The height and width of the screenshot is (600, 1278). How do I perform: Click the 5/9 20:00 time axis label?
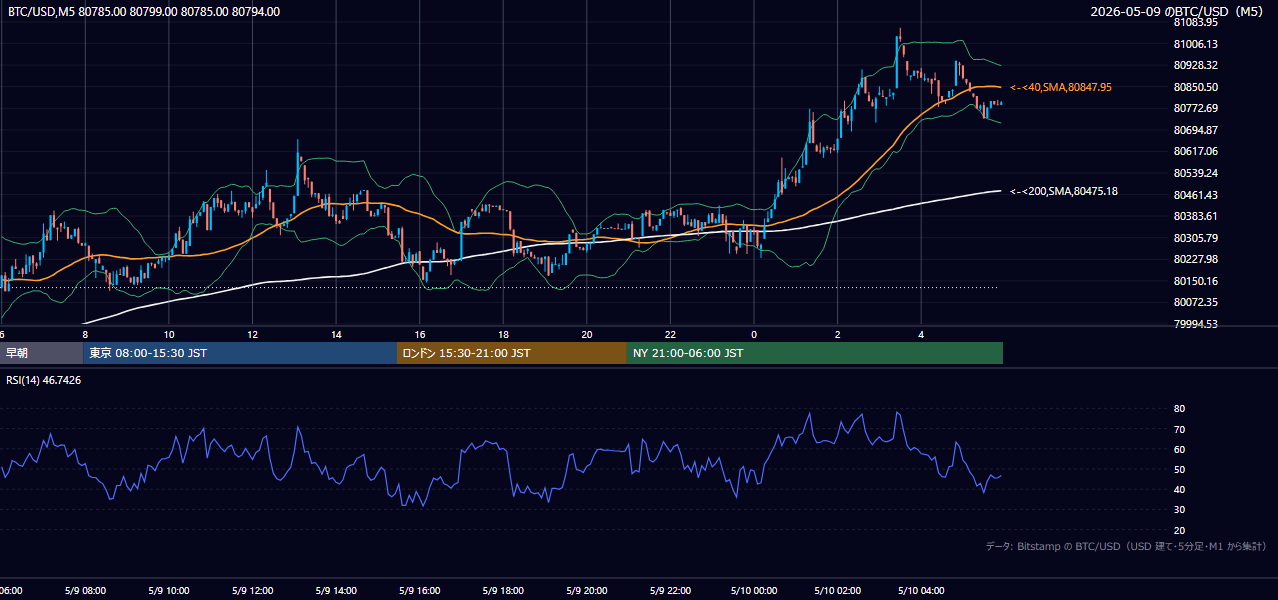(x=586, y=591)
